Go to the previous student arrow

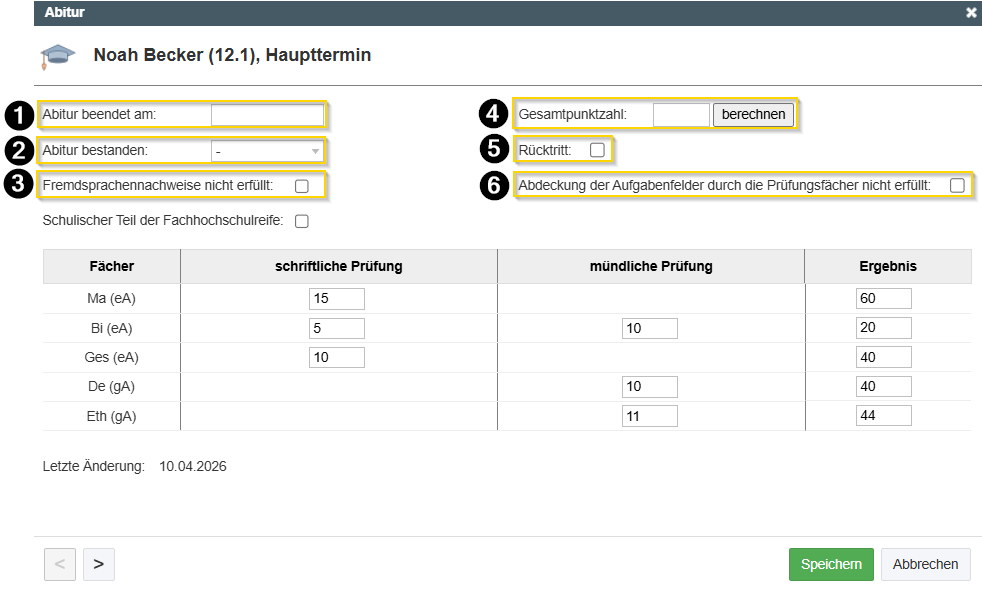59,564
